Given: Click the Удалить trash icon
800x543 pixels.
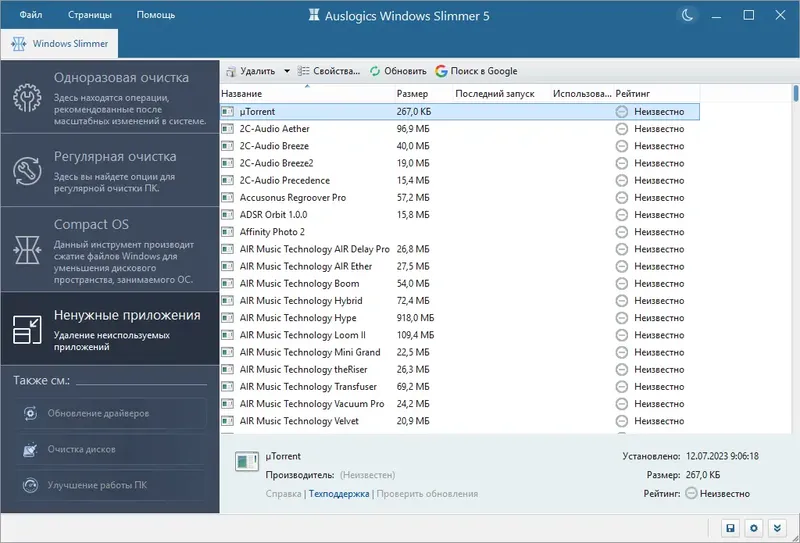Looking at the screenshot, I should (231, 71).
